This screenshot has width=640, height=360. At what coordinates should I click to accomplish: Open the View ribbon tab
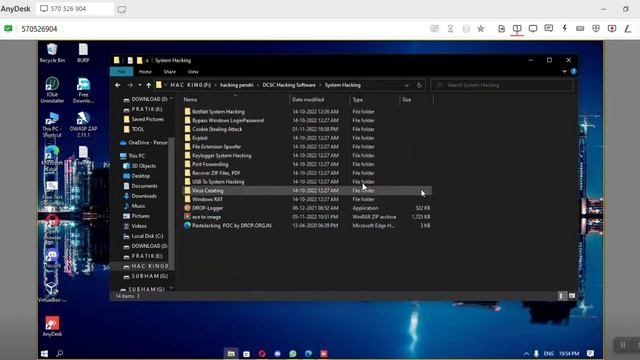point(193,72)
